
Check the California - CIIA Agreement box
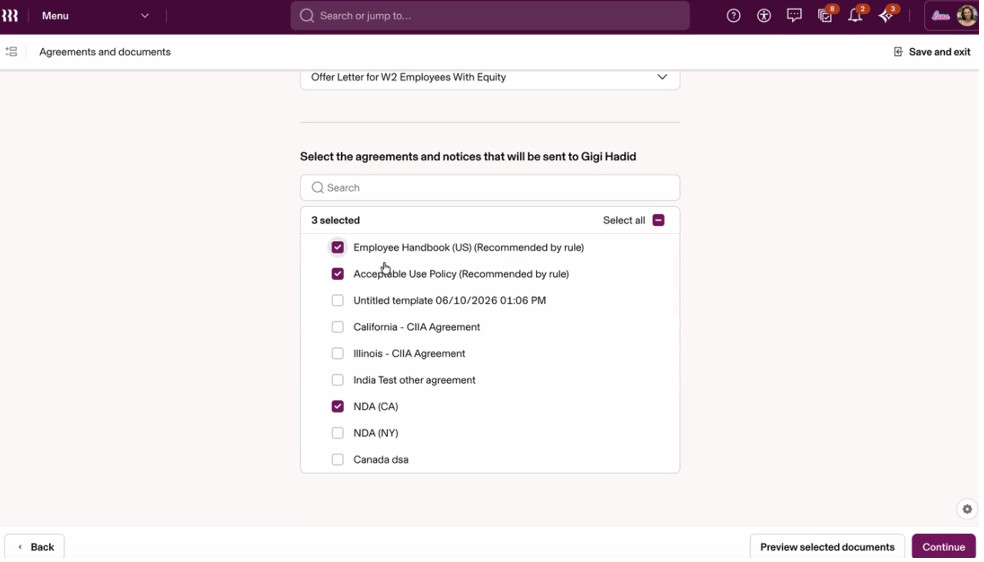(x=338, y=327)
